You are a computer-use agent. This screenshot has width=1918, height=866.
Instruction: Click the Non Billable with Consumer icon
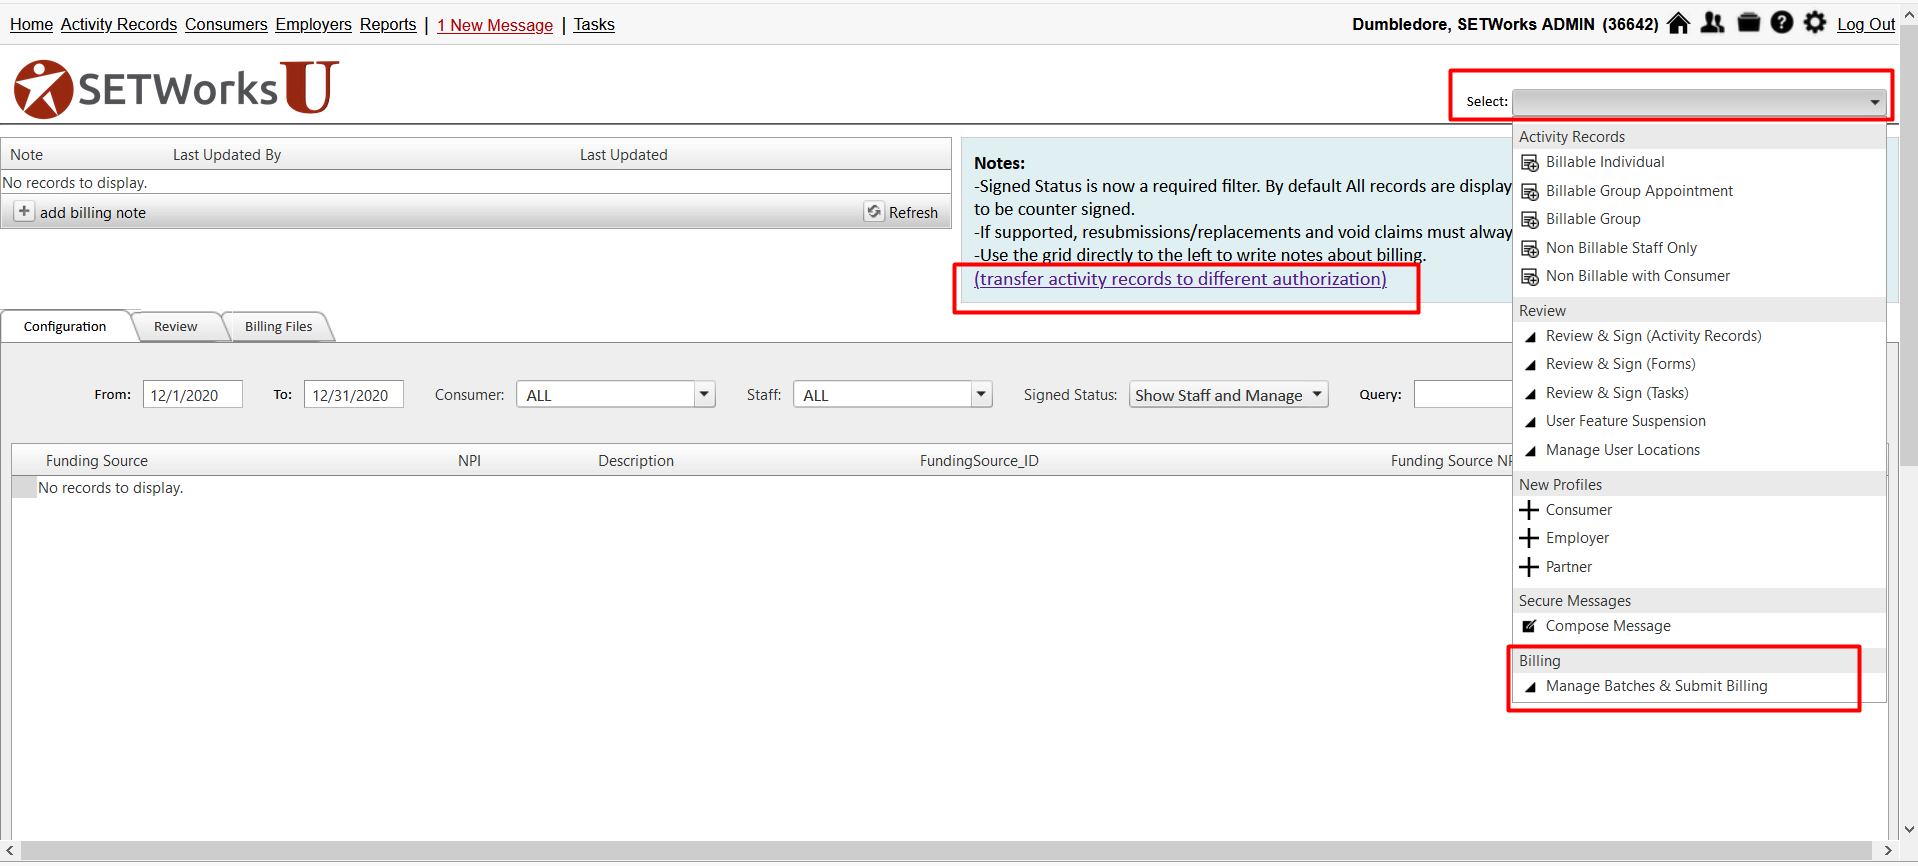pos(1530,277)
